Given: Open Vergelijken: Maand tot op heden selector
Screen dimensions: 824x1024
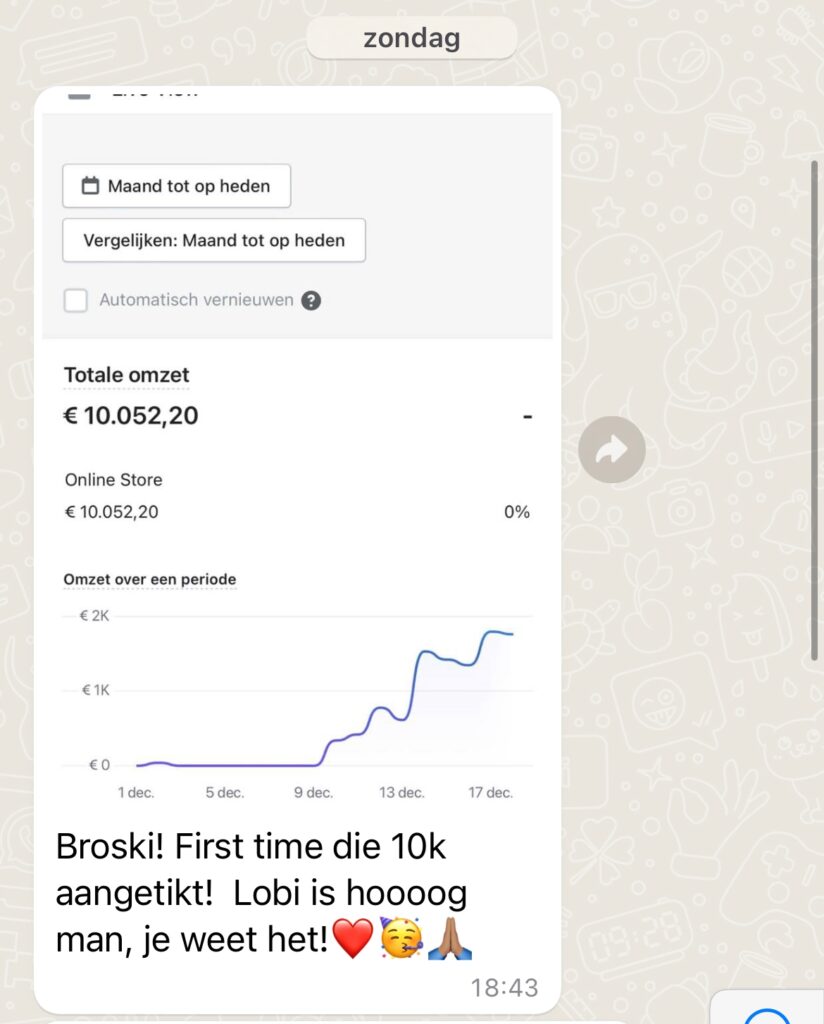Looking at the screenshot, I should [214, 240].
